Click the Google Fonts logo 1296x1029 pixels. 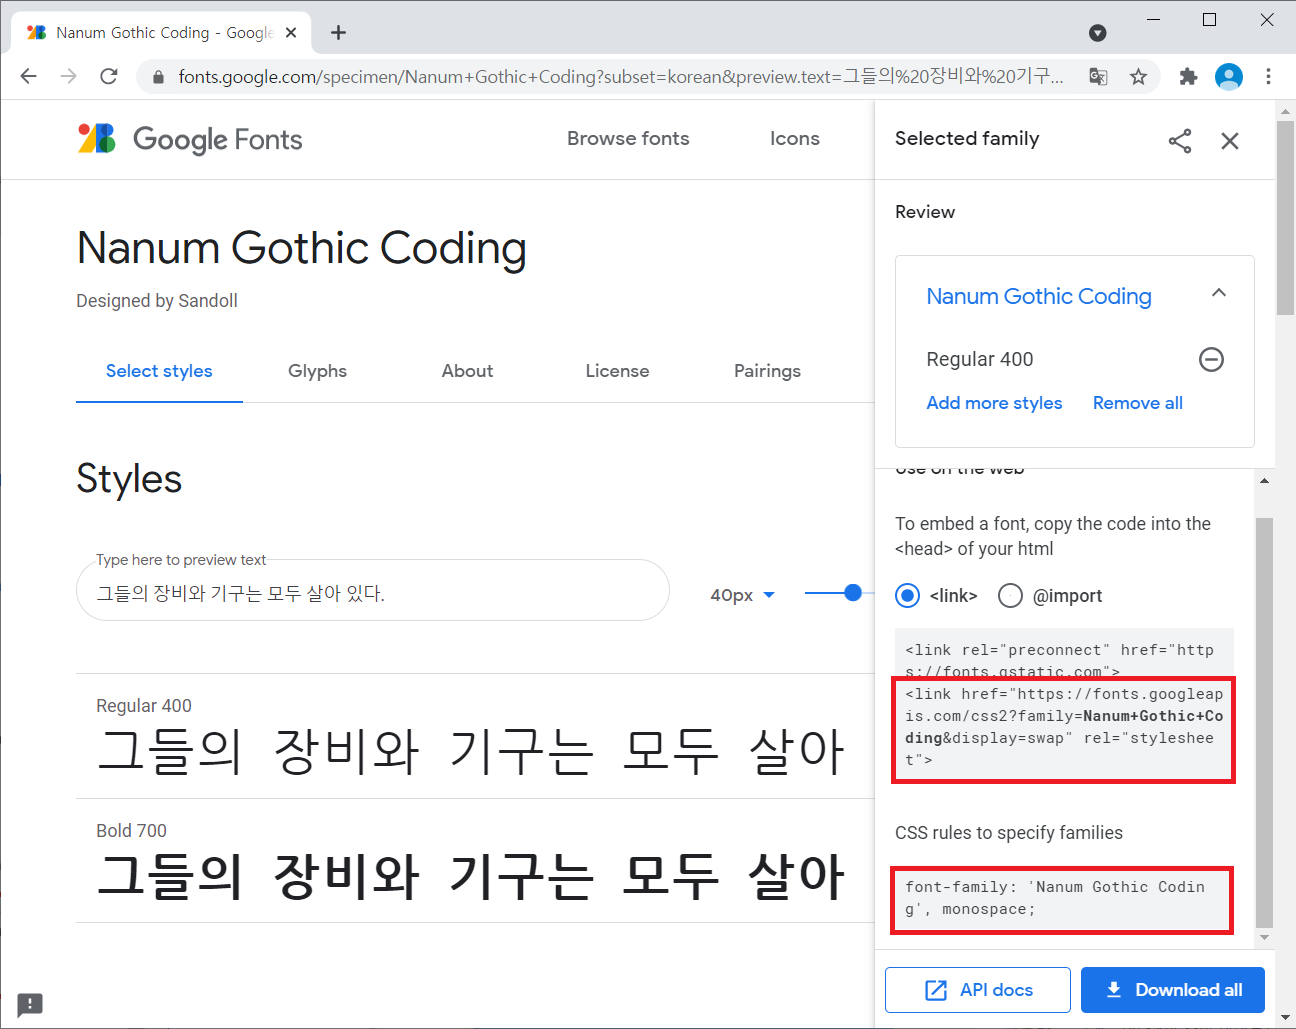(190, 139)
